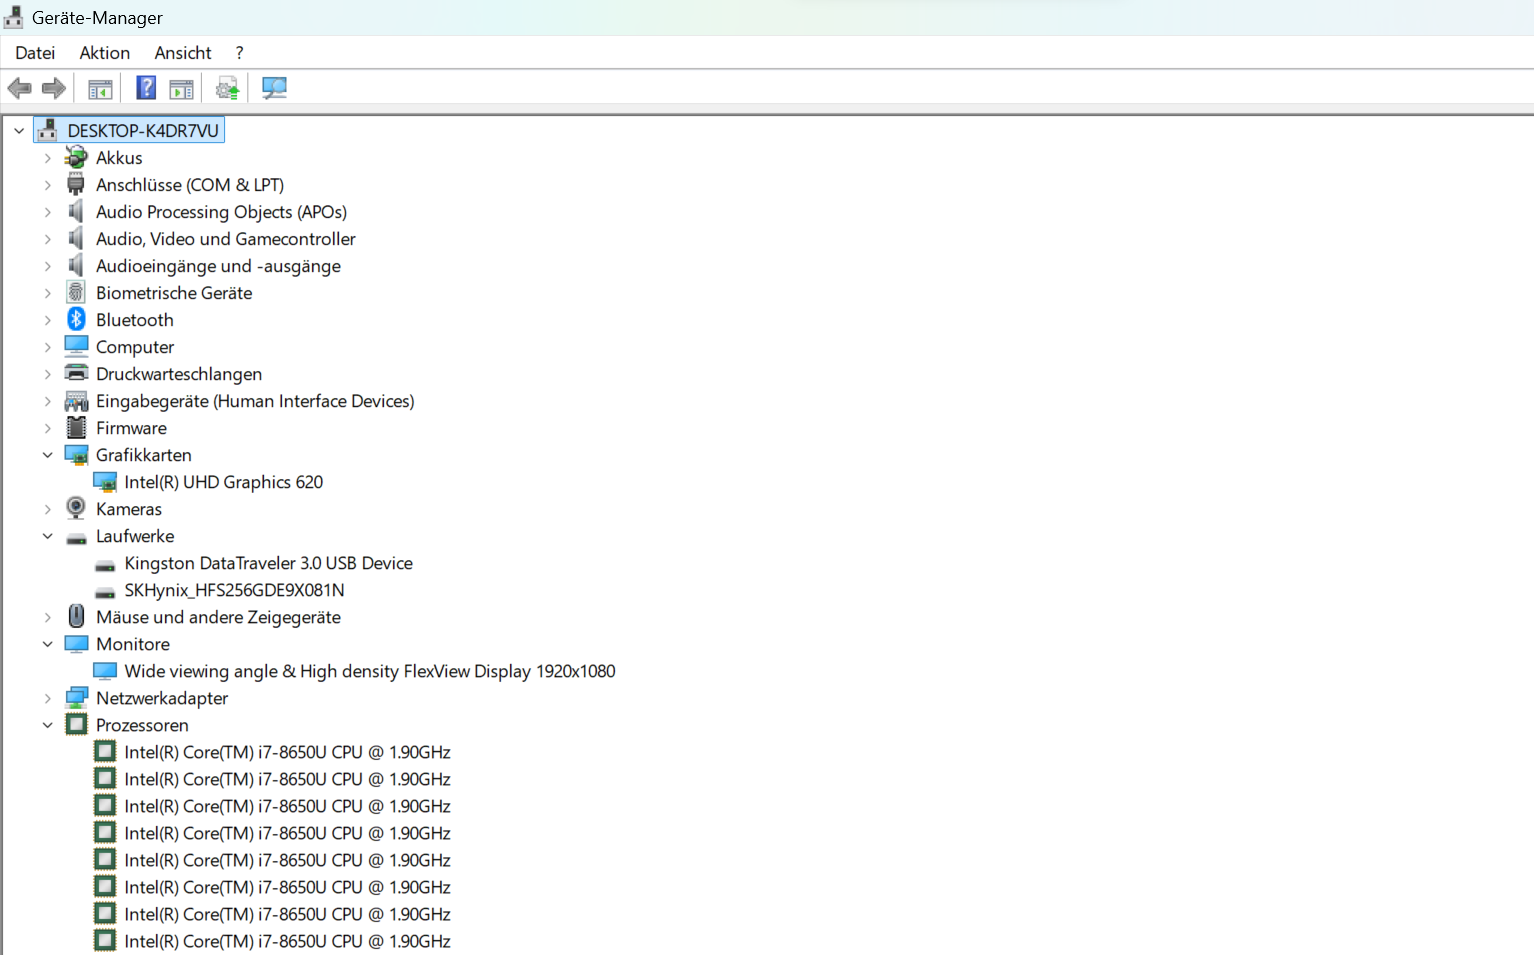Screen dimensions: 1534x955
Task: Open the Aktion menu
Action: coord(105,53)
